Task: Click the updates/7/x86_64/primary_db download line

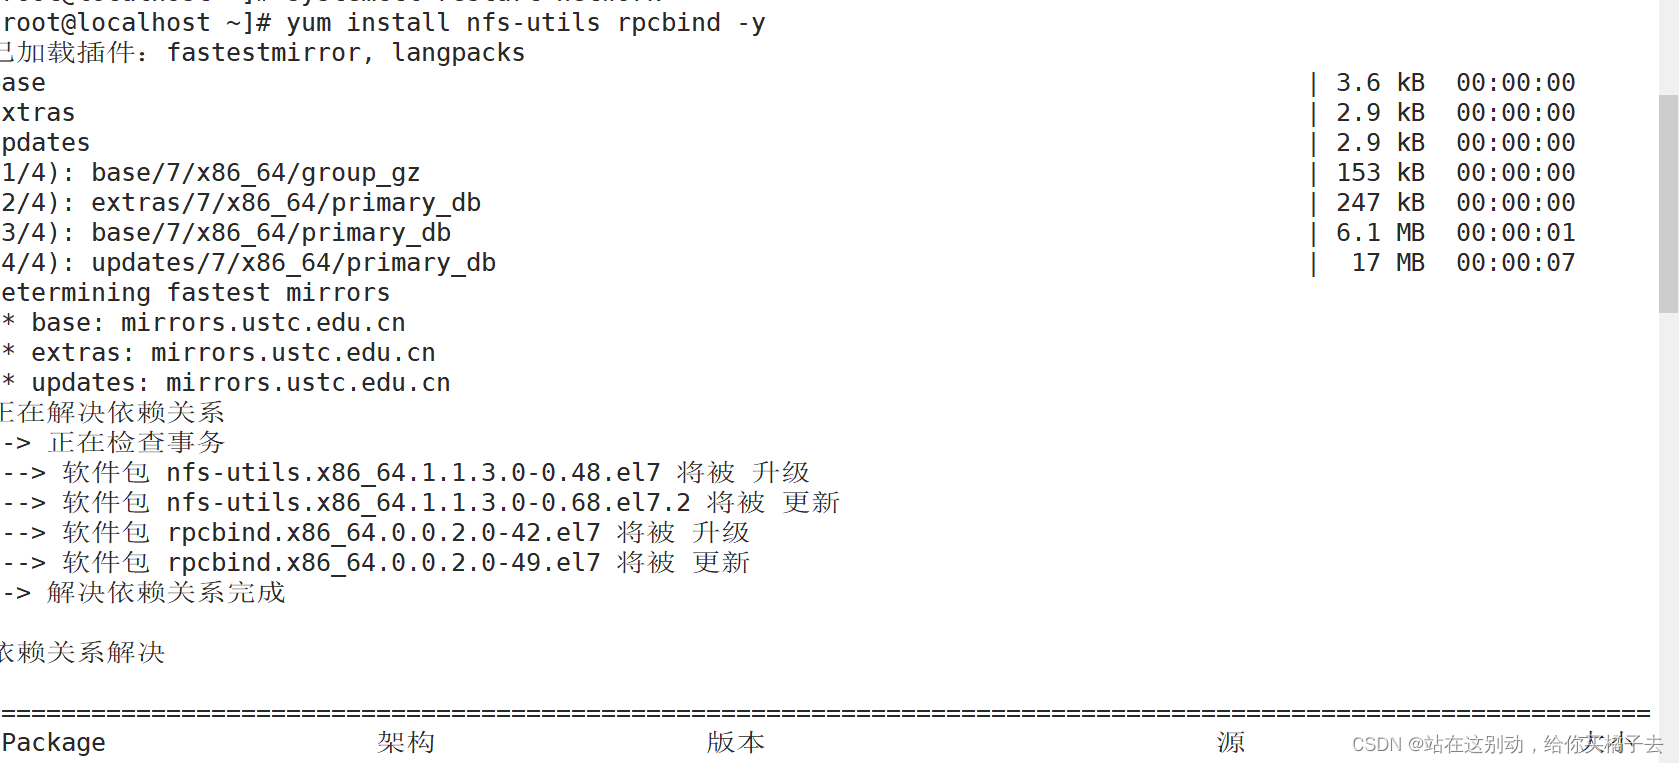Action: click(x=293, y=263)
